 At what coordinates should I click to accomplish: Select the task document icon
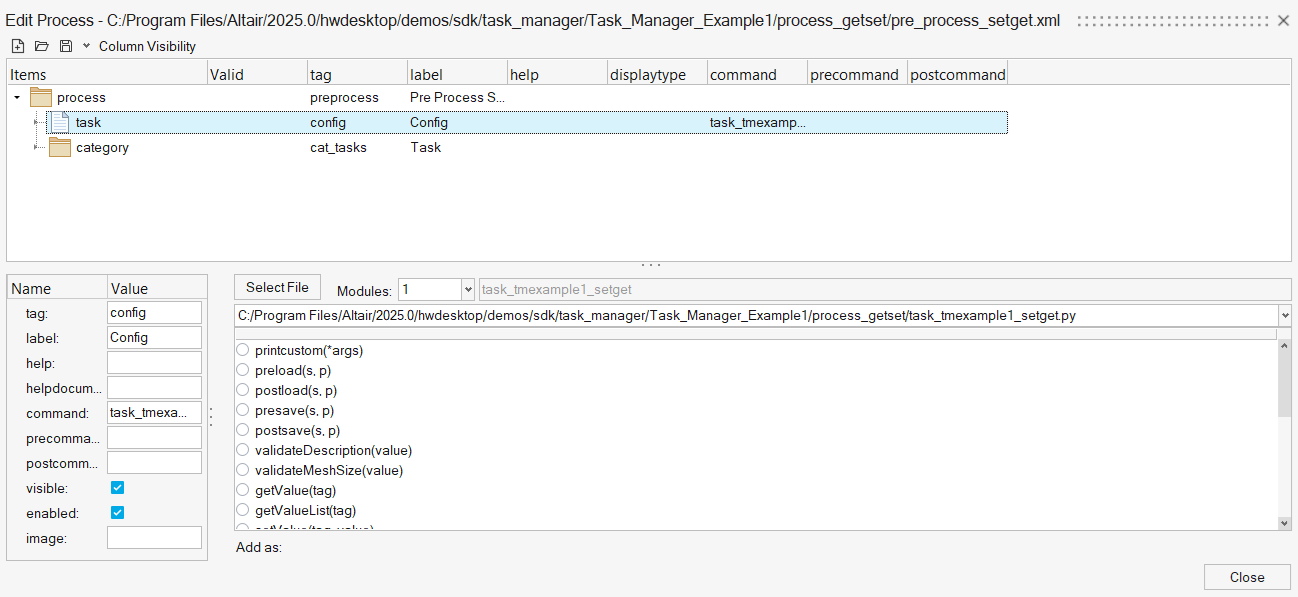coord(60,122)
